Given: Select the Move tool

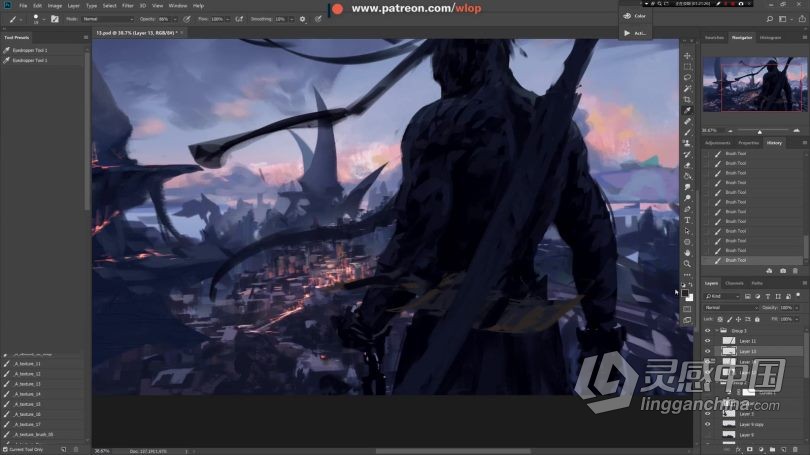Looking at the screenshot, I should point(687,56).
